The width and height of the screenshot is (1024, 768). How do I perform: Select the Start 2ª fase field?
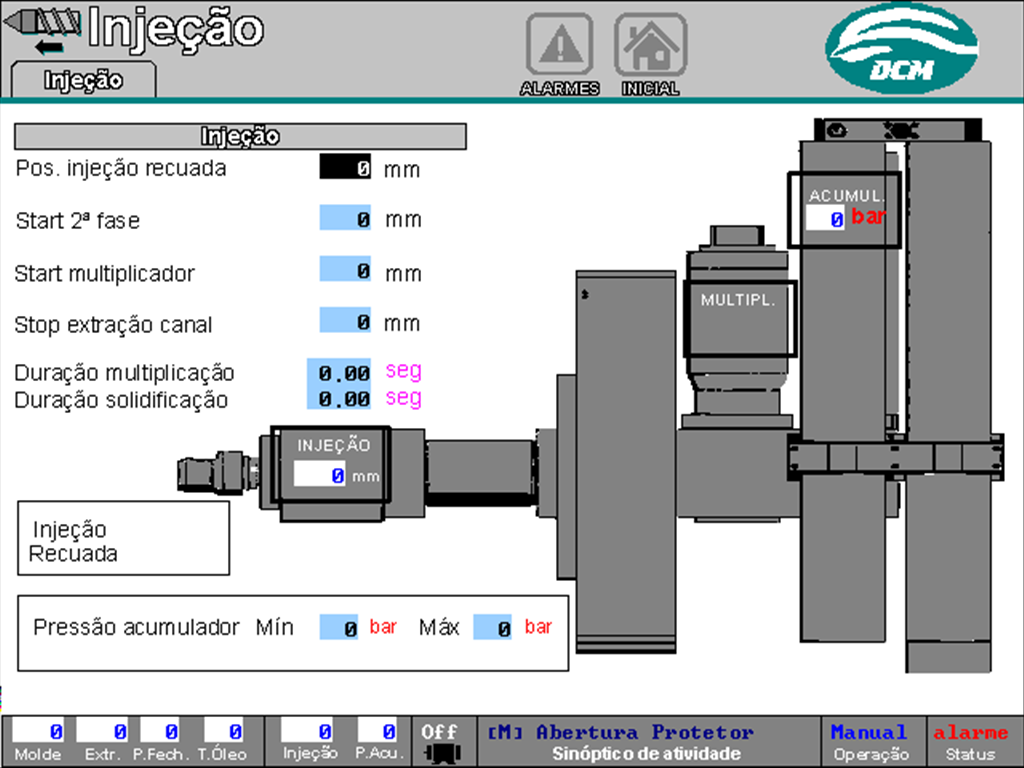click(x=346, y=219)
